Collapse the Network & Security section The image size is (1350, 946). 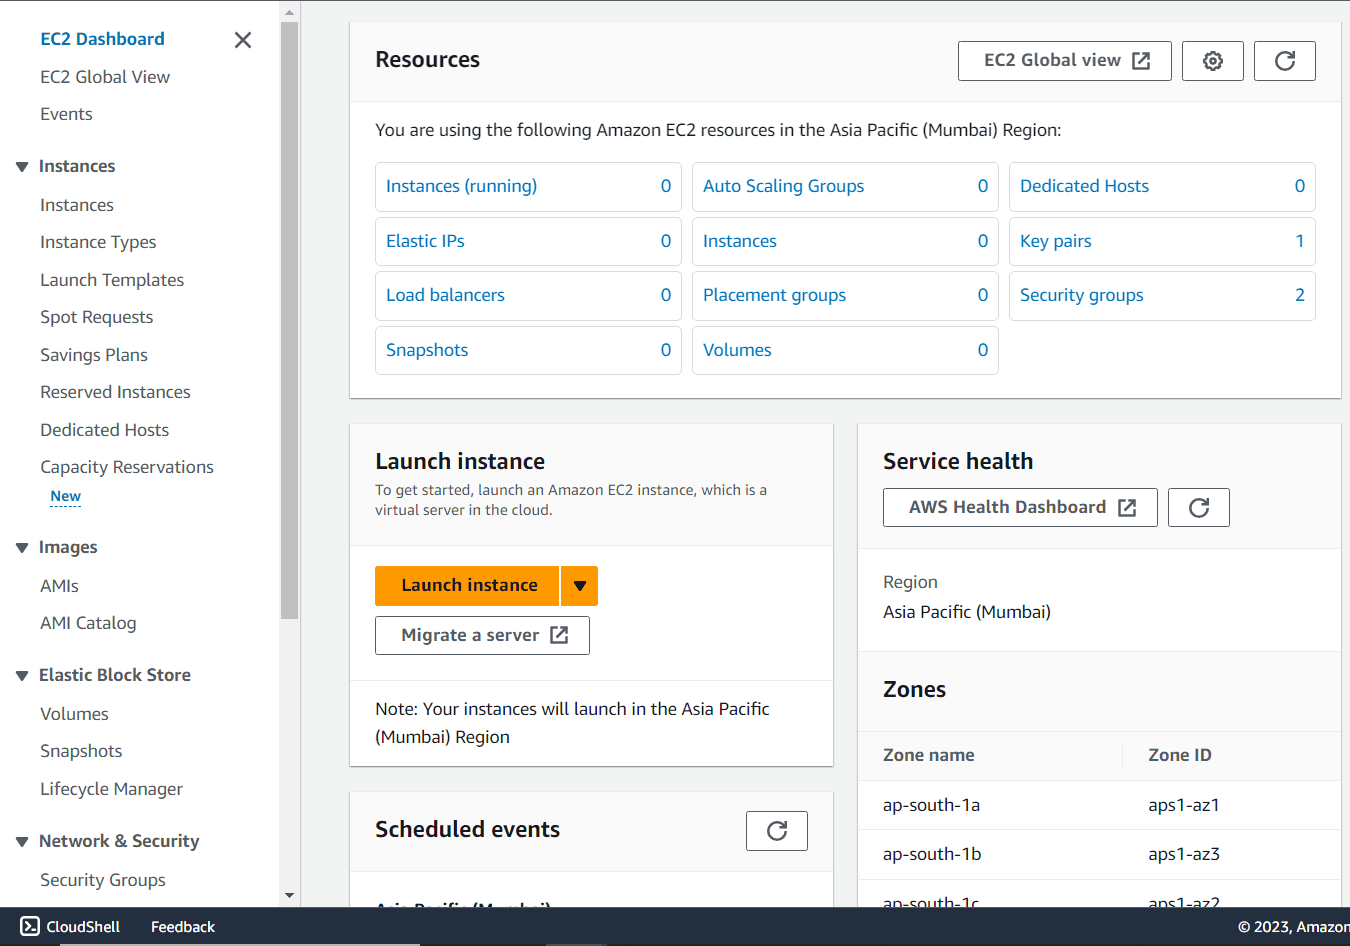pyautogui.click(x=21, y=841)
